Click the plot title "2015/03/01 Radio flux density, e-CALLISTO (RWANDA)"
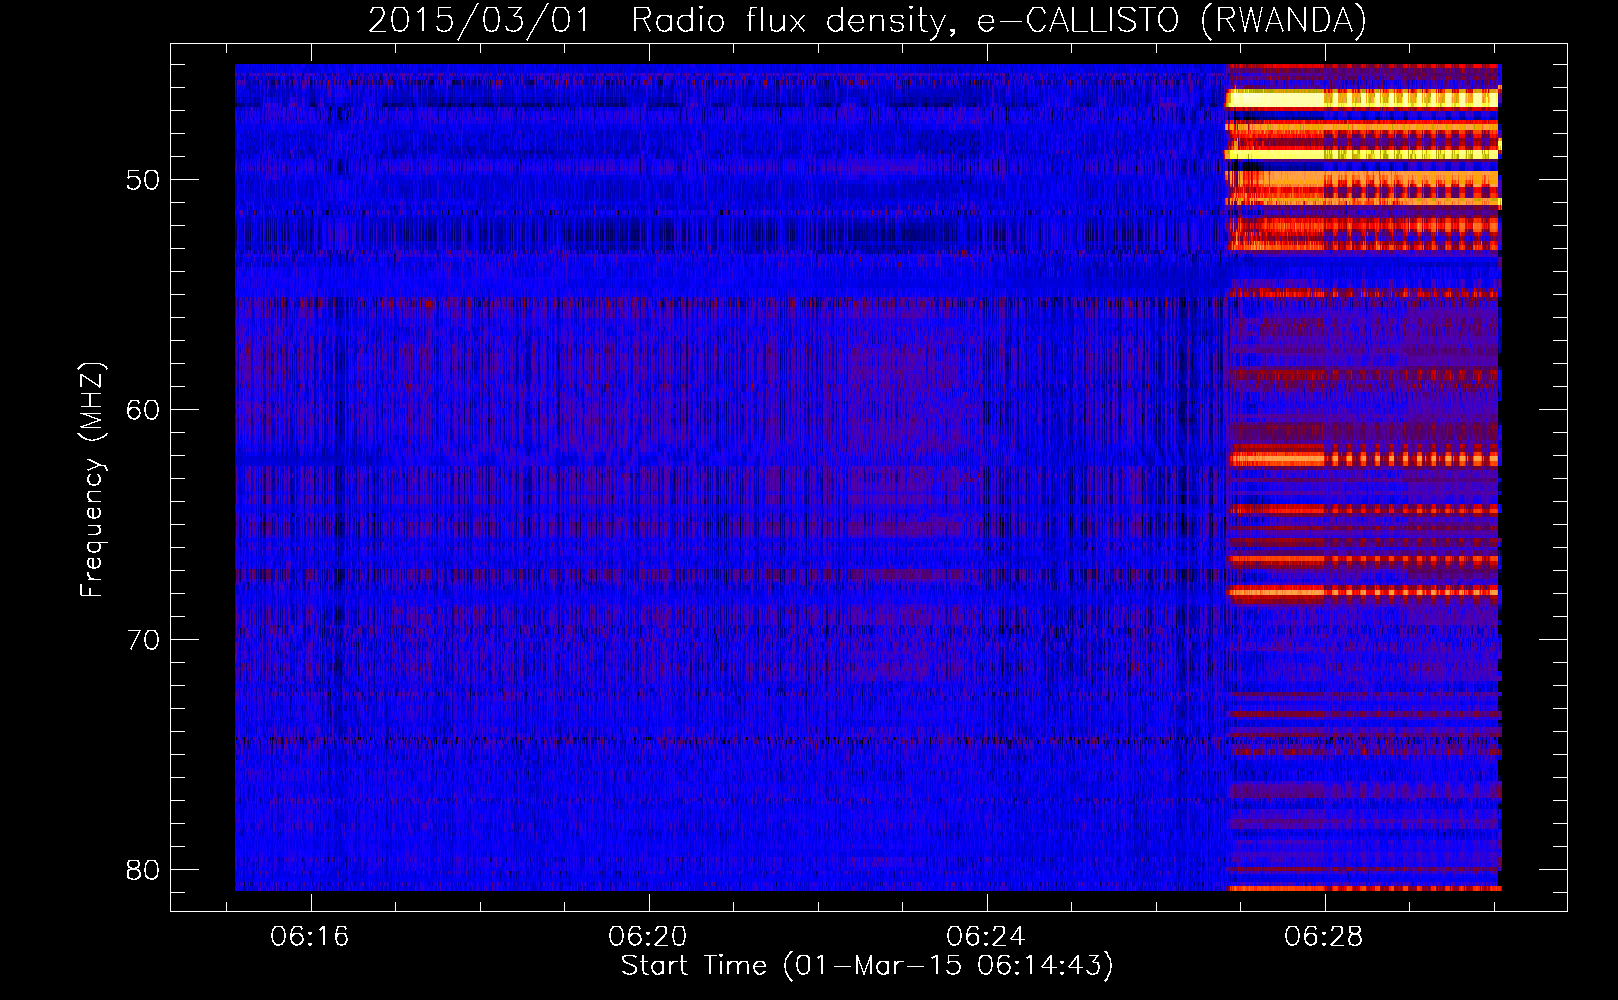The height and width of the screenshot is (1000, 1618). coord(867,21)
